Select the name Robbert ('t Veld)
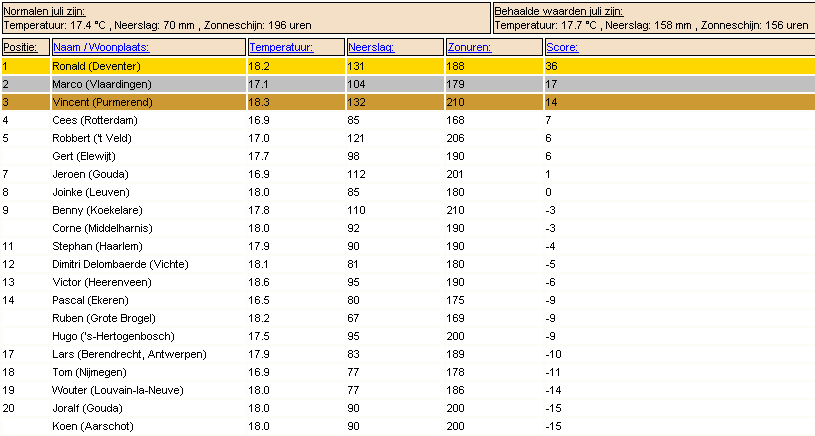815x436 pixels. pos(92,138)
